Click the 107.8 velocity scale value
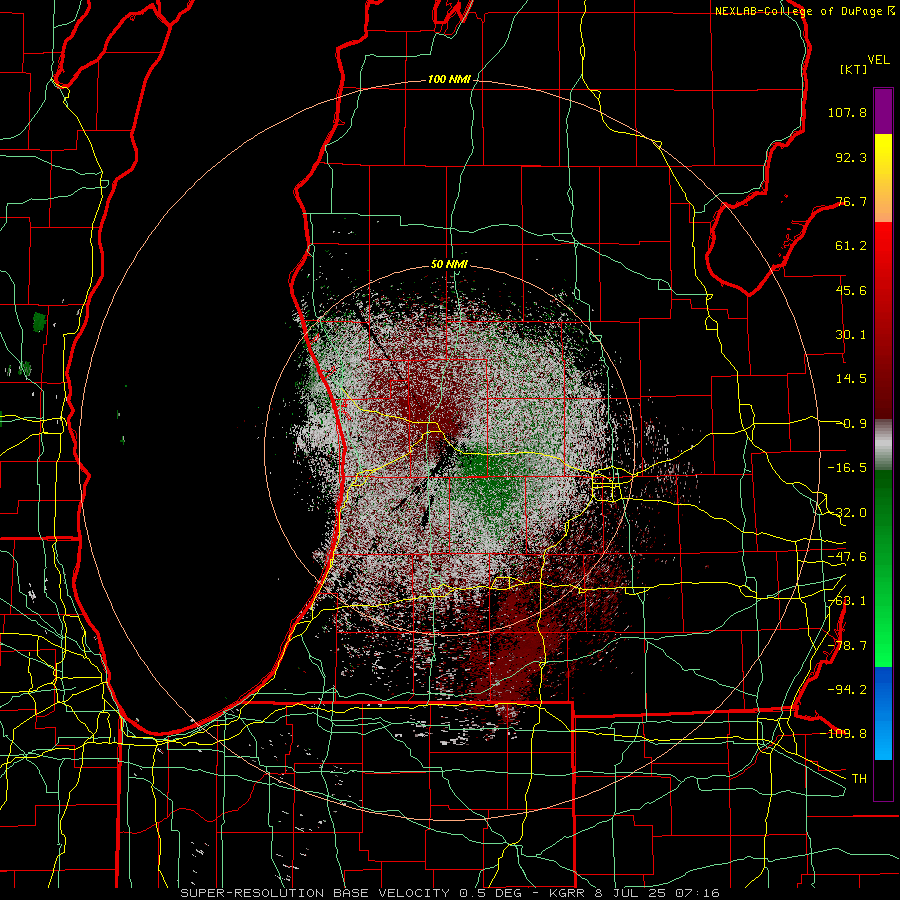This screenshot has width=900, height=900. [847, 112]
